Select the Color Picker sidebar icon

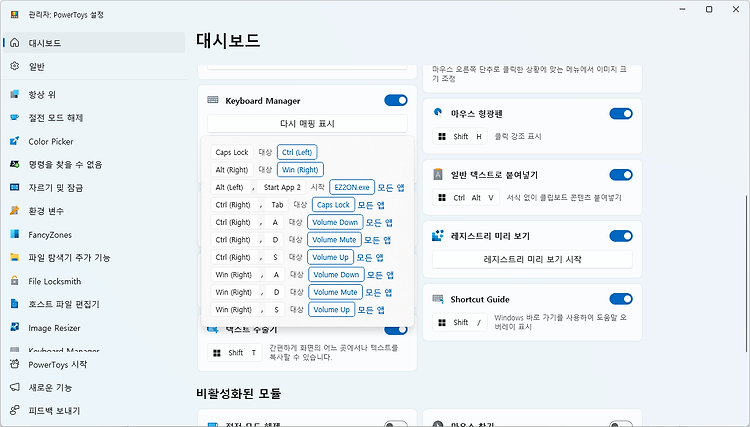coord(15,141)
